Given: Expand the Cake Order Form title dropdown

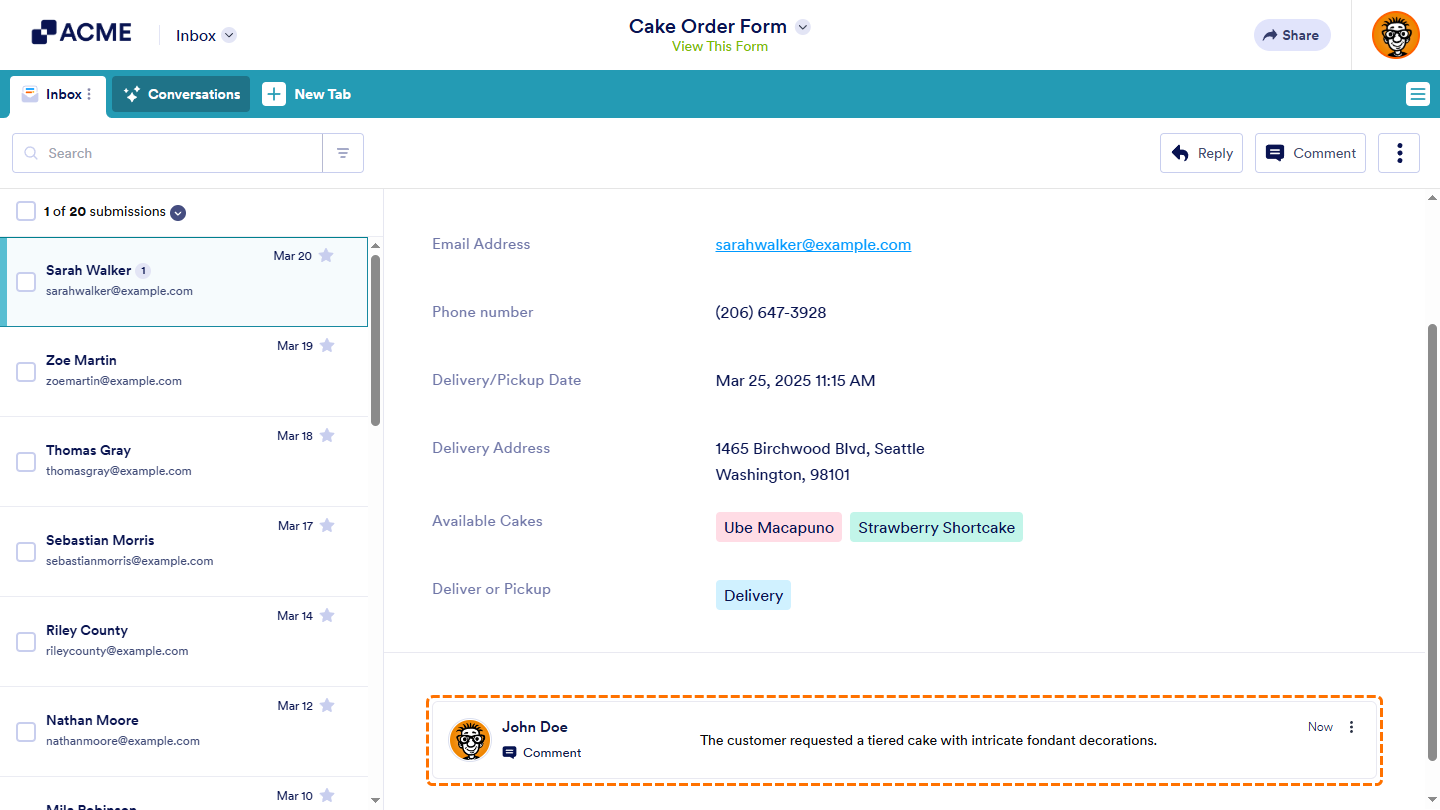Looking at the screenshot, I should 802,26.
